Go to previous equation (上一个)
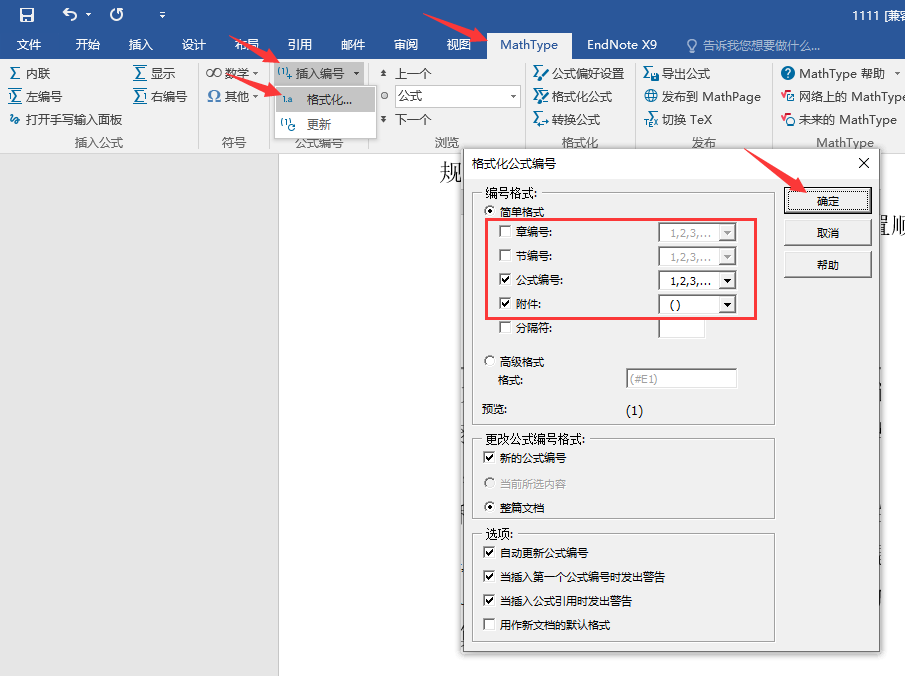 (x=406, y=73)
